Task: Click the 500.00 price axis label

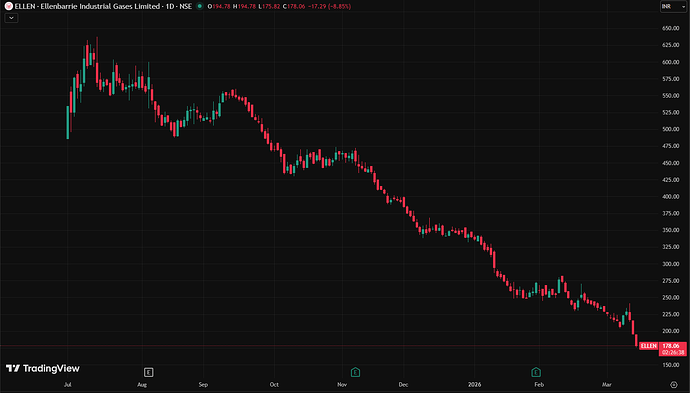Action: [x=671, y=129]
